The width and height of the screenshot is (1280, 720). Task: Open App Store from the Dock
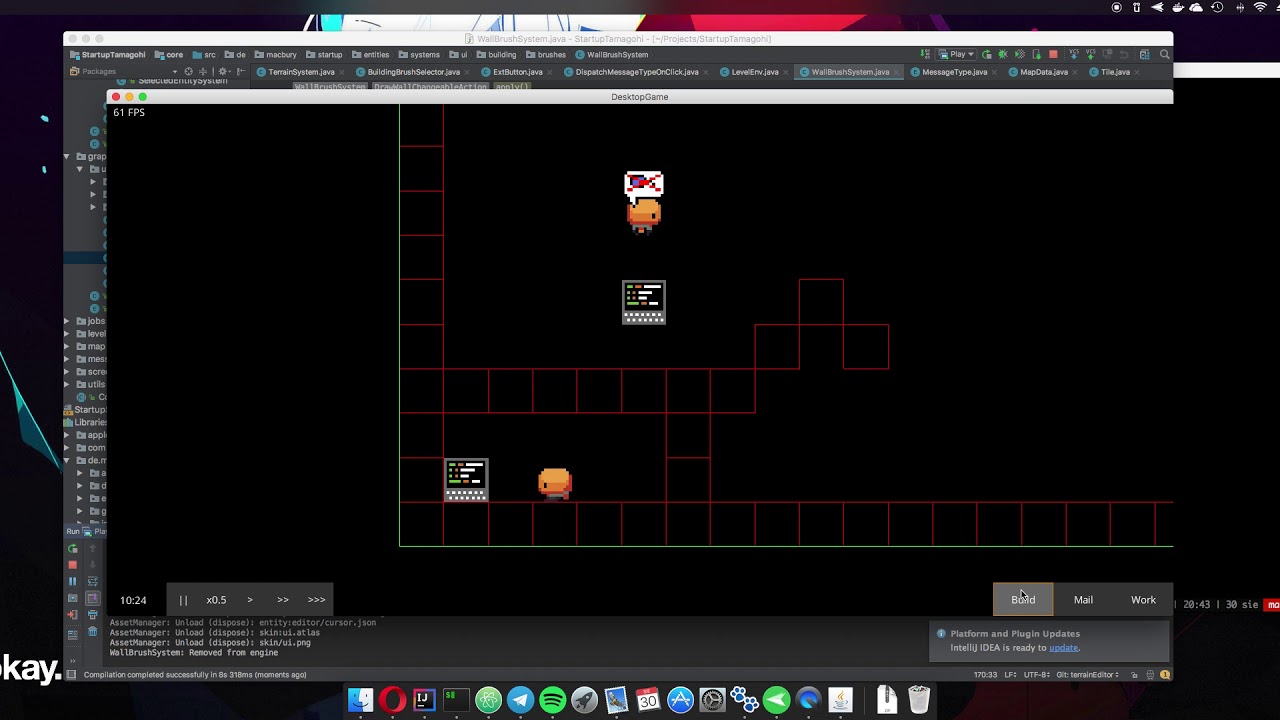pos(680,700)
